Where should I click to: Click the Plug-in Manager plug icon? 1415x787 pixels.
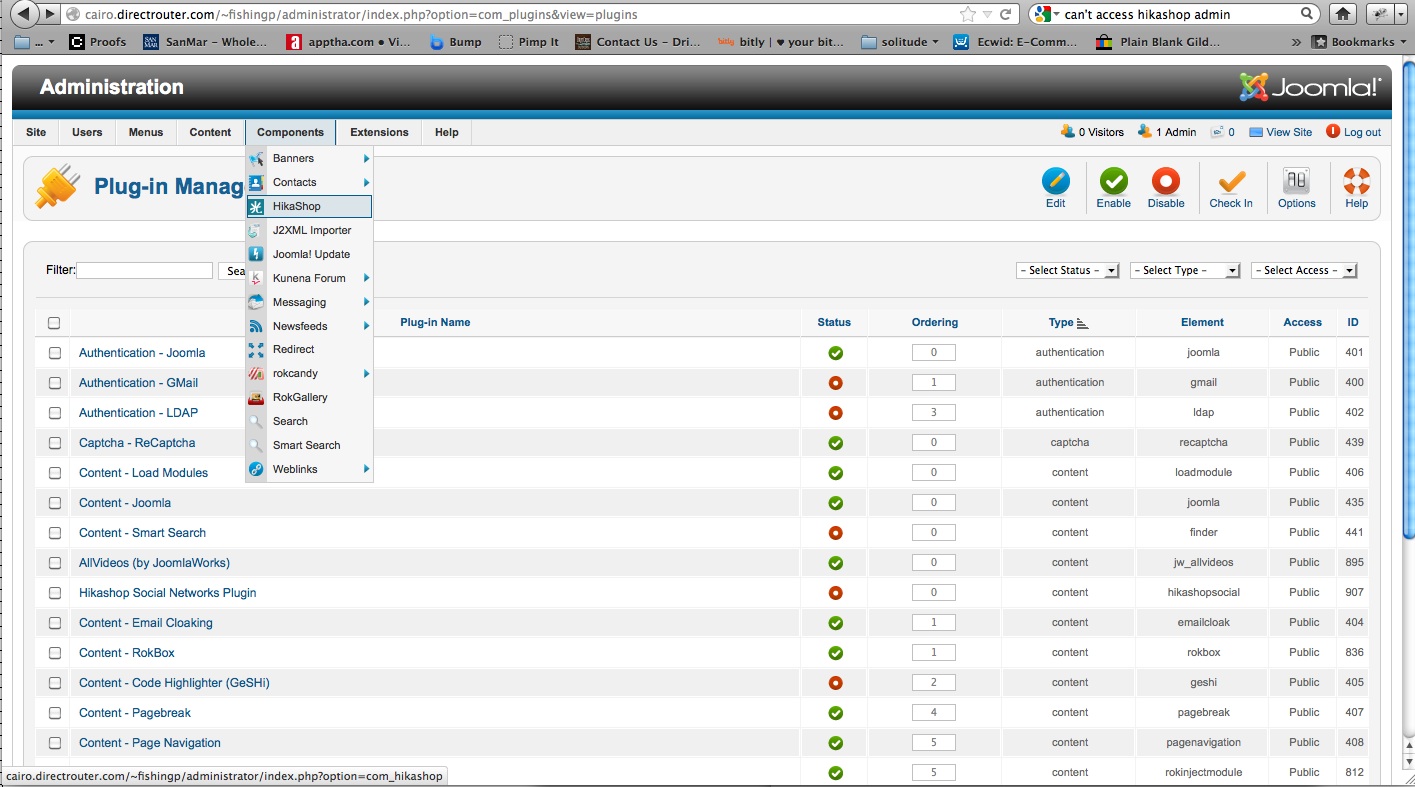pos(57,186)
